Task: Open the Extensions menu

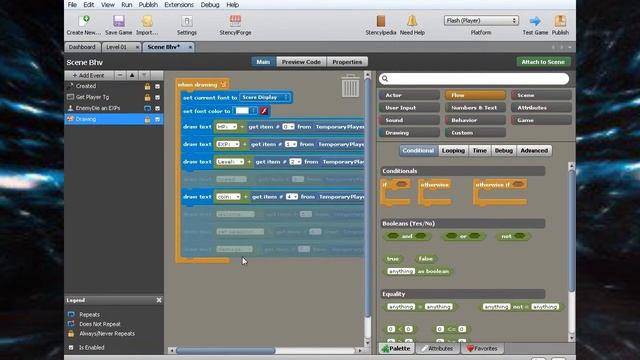Action: tap(179, 5)
